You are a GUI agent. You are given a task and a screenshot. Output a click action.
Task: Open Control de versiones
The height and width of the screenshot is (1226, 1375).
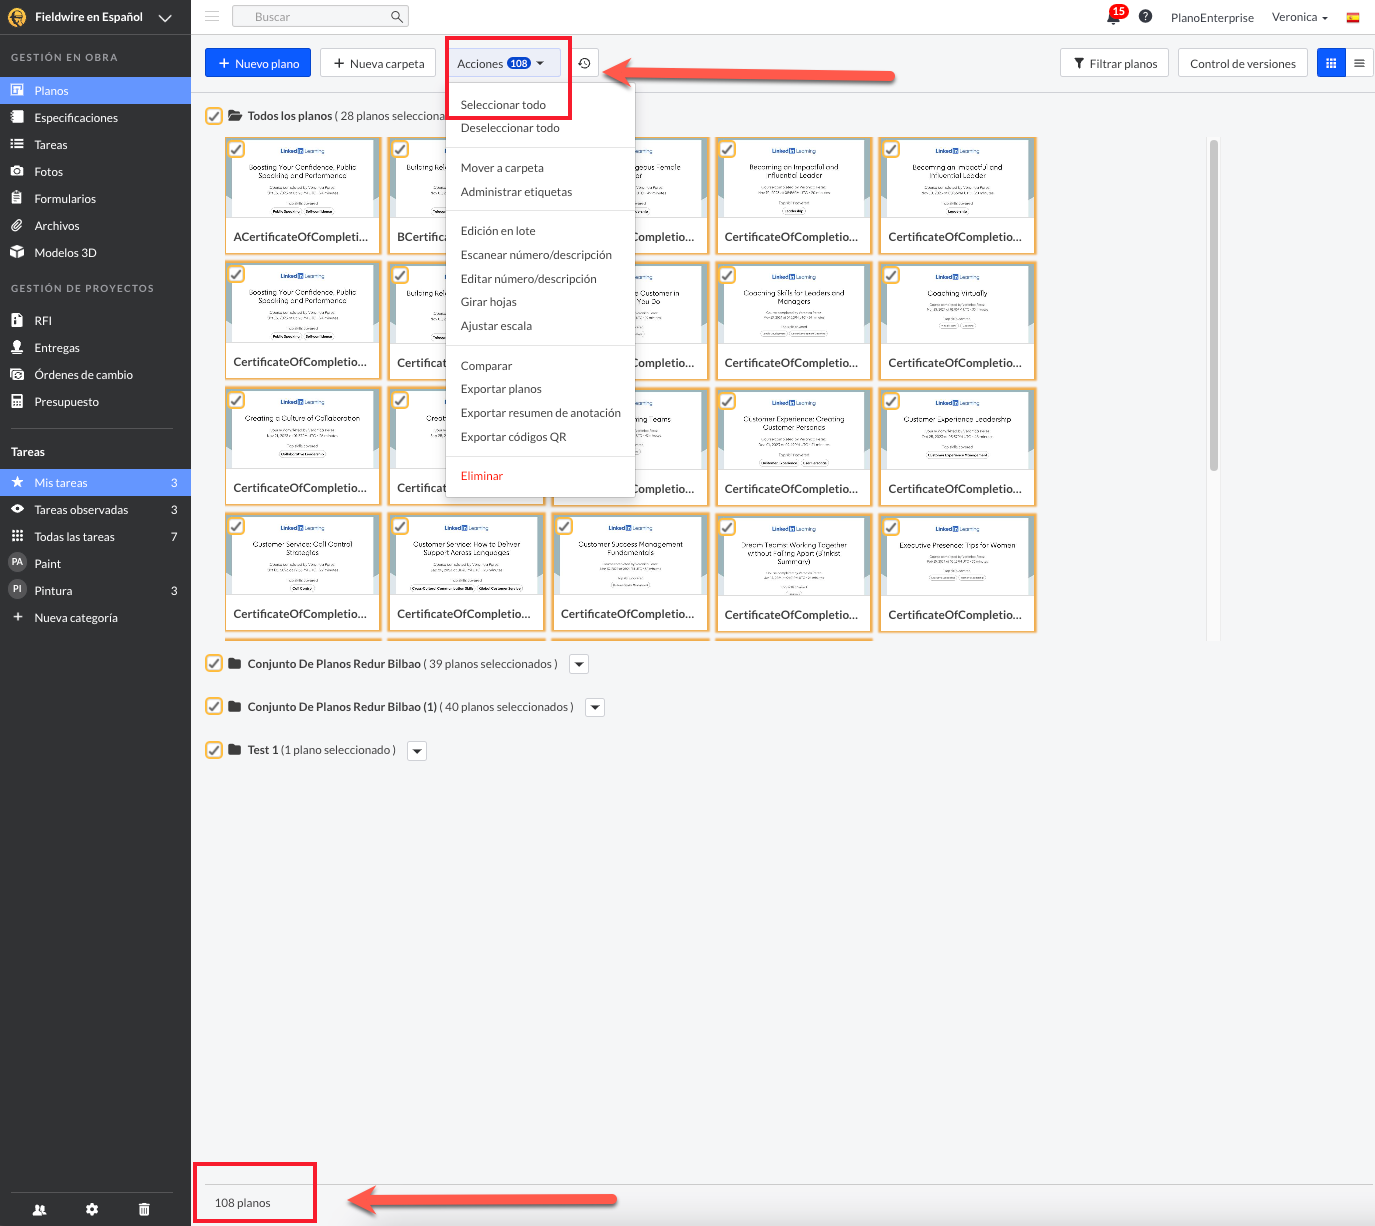(x=1243, y=63)
